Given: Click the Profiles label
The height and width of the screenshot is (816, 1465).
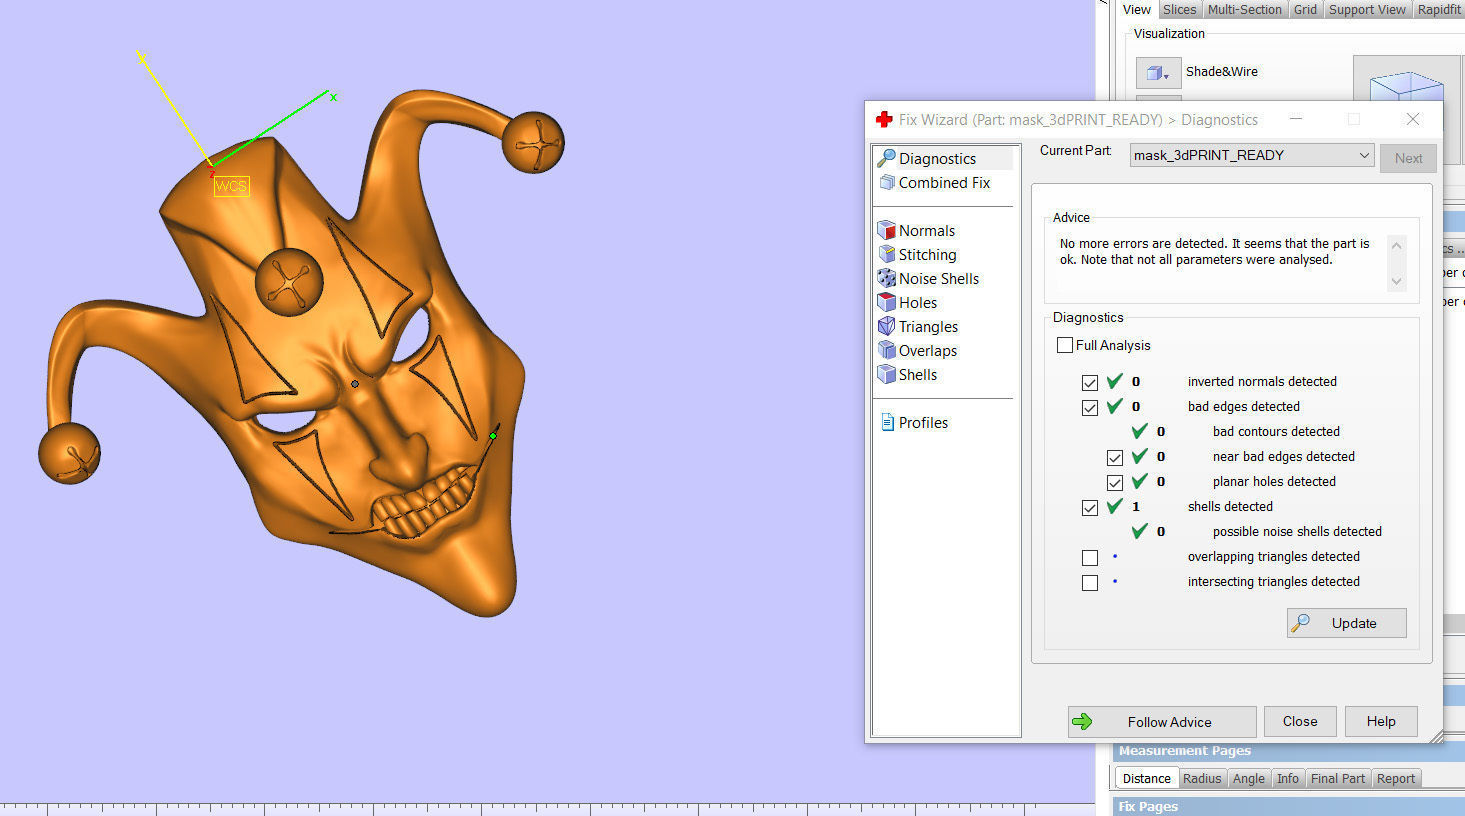Looking at the screenshot, I should pos(923,422).
